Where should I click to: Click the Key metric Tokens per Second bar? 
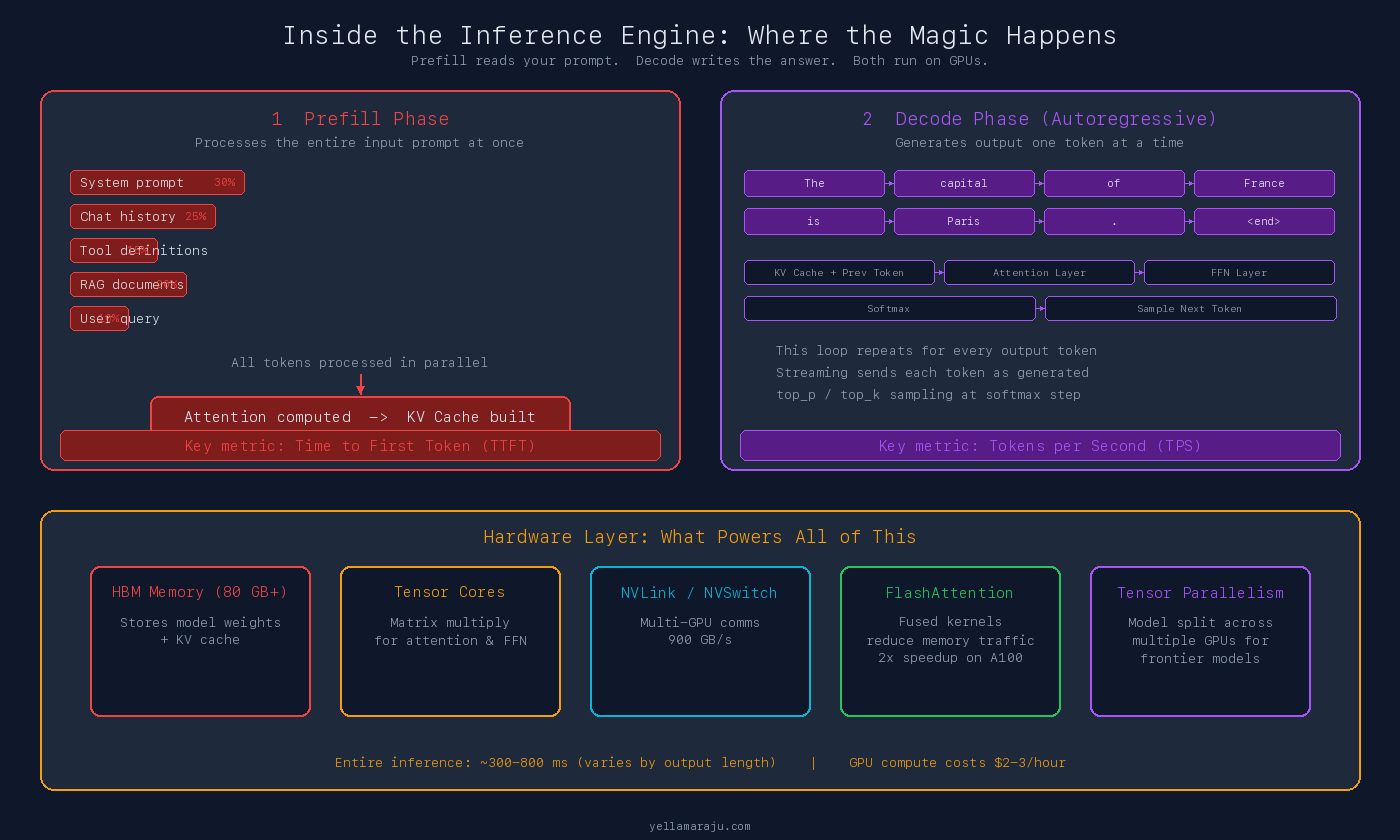(x=1040, y=445)
